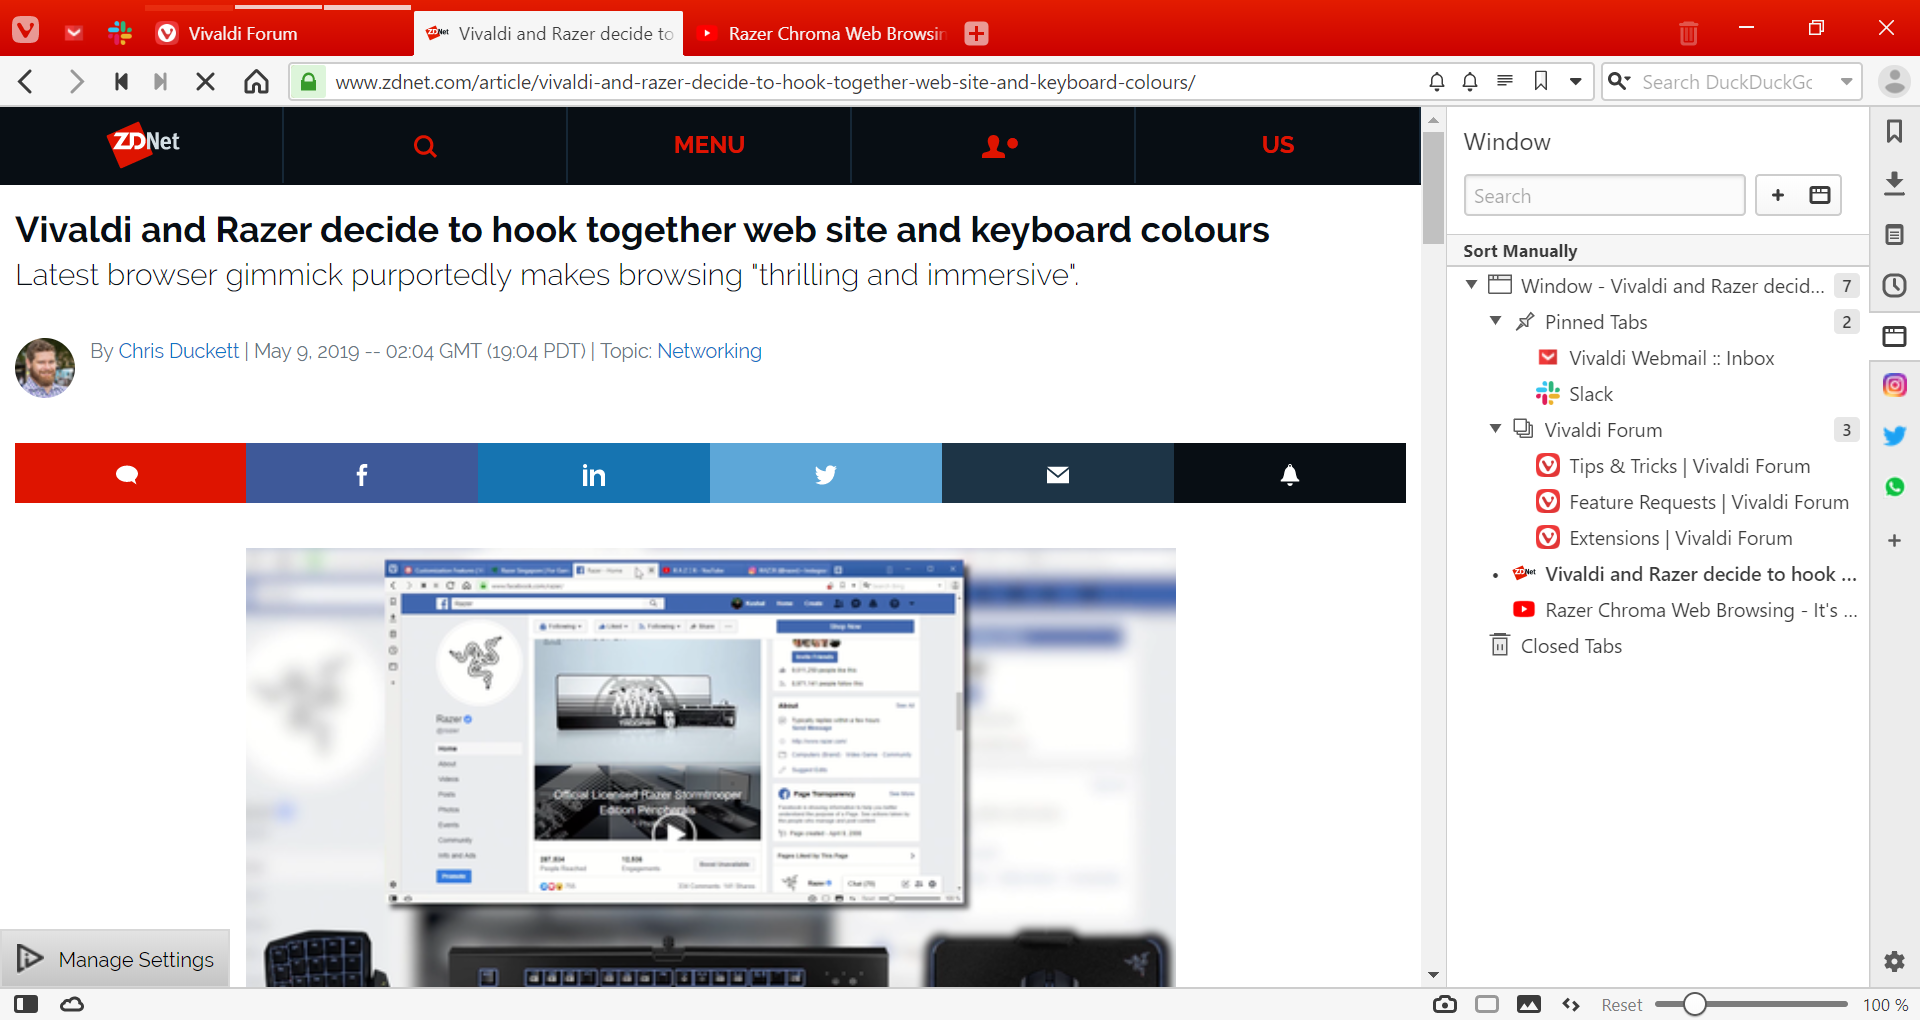This screenshot has width=1920, height=1020.
Task: Open the WhatsApp web panel
Action: (1894, 487)
